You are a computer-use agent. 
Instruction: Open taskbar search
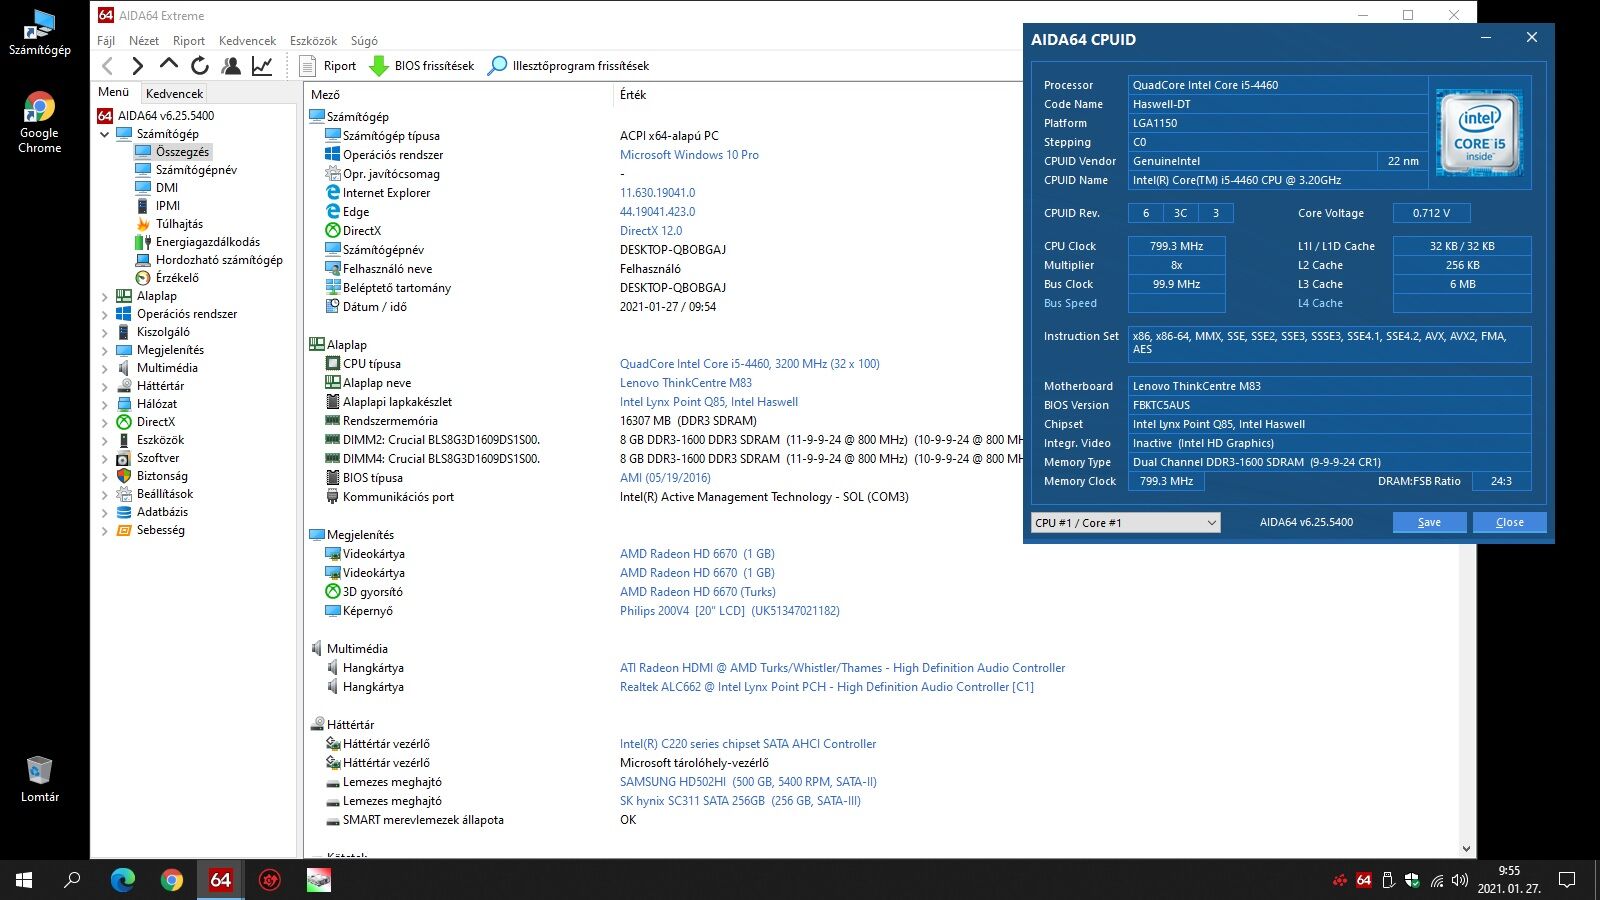(x=72, y=880)
